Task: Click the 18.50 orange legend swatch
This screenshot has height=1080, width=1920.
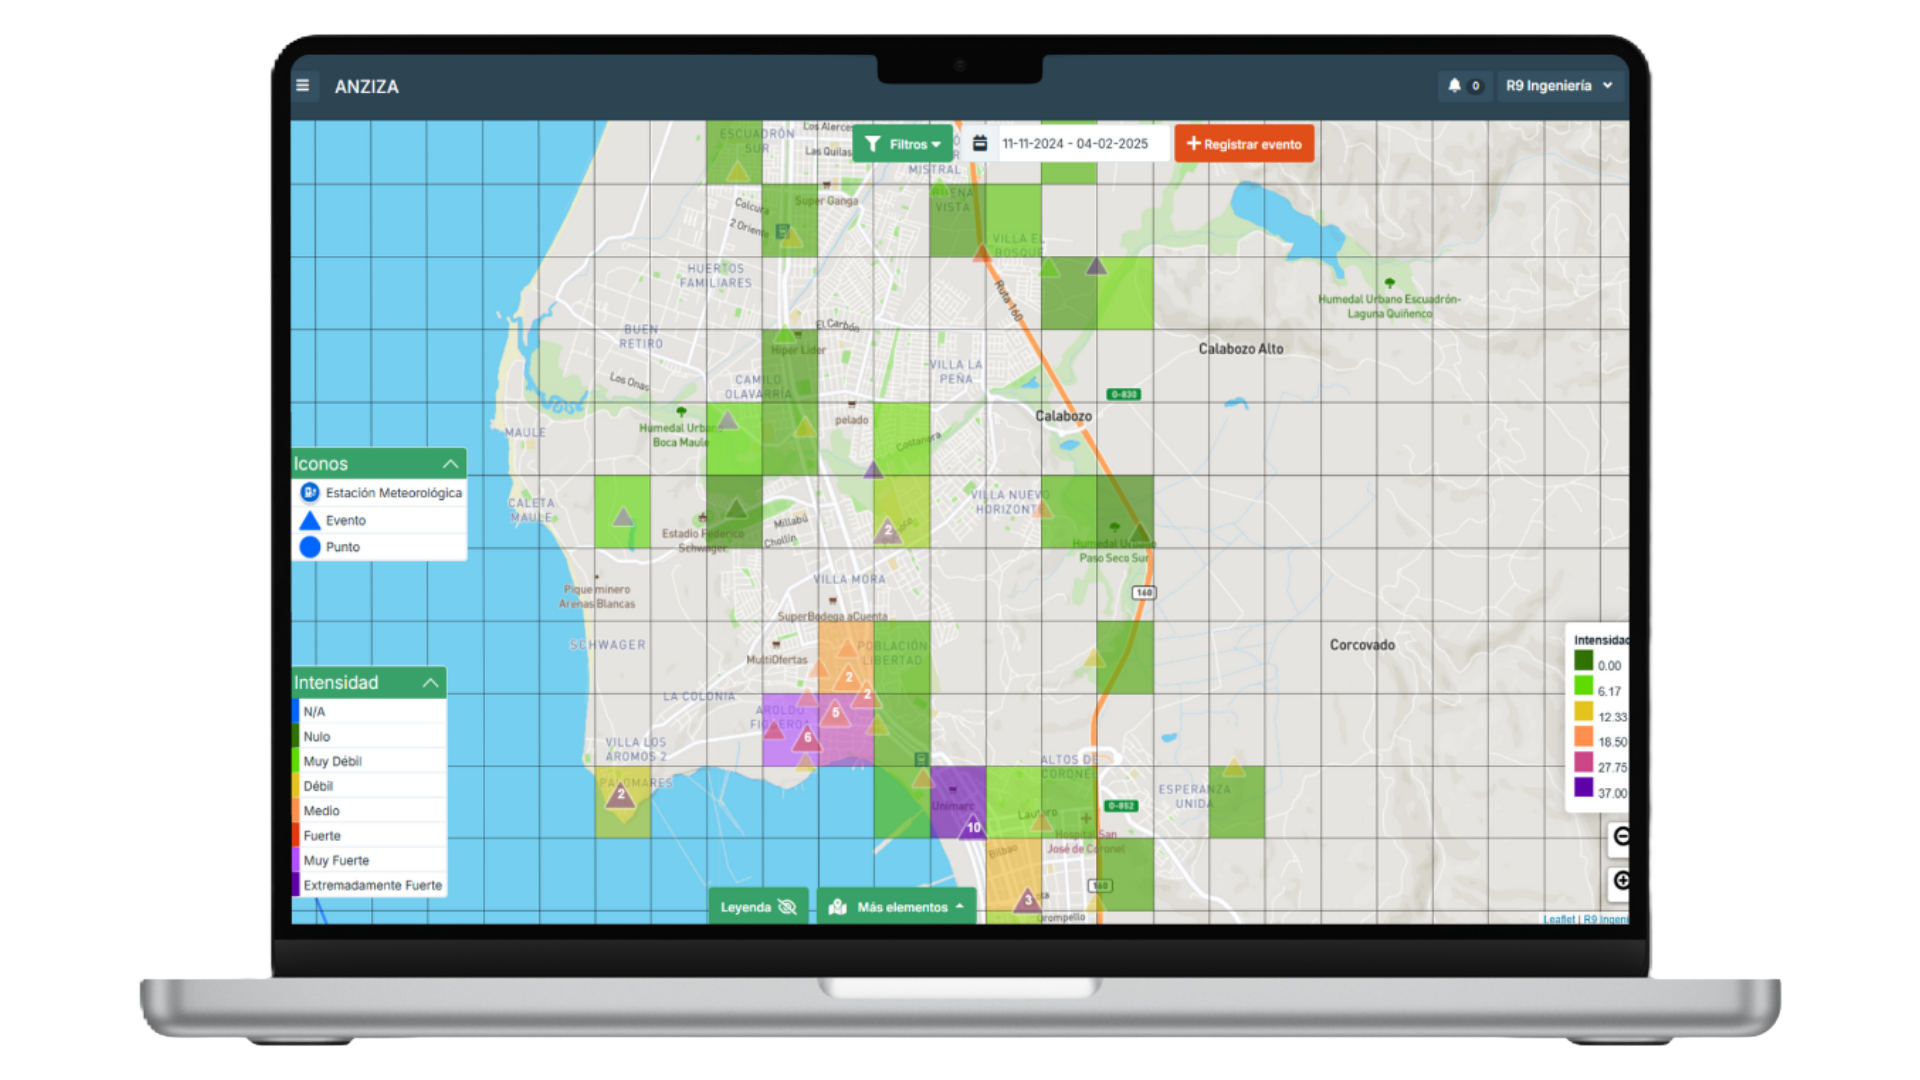Action: [1584, 737]
